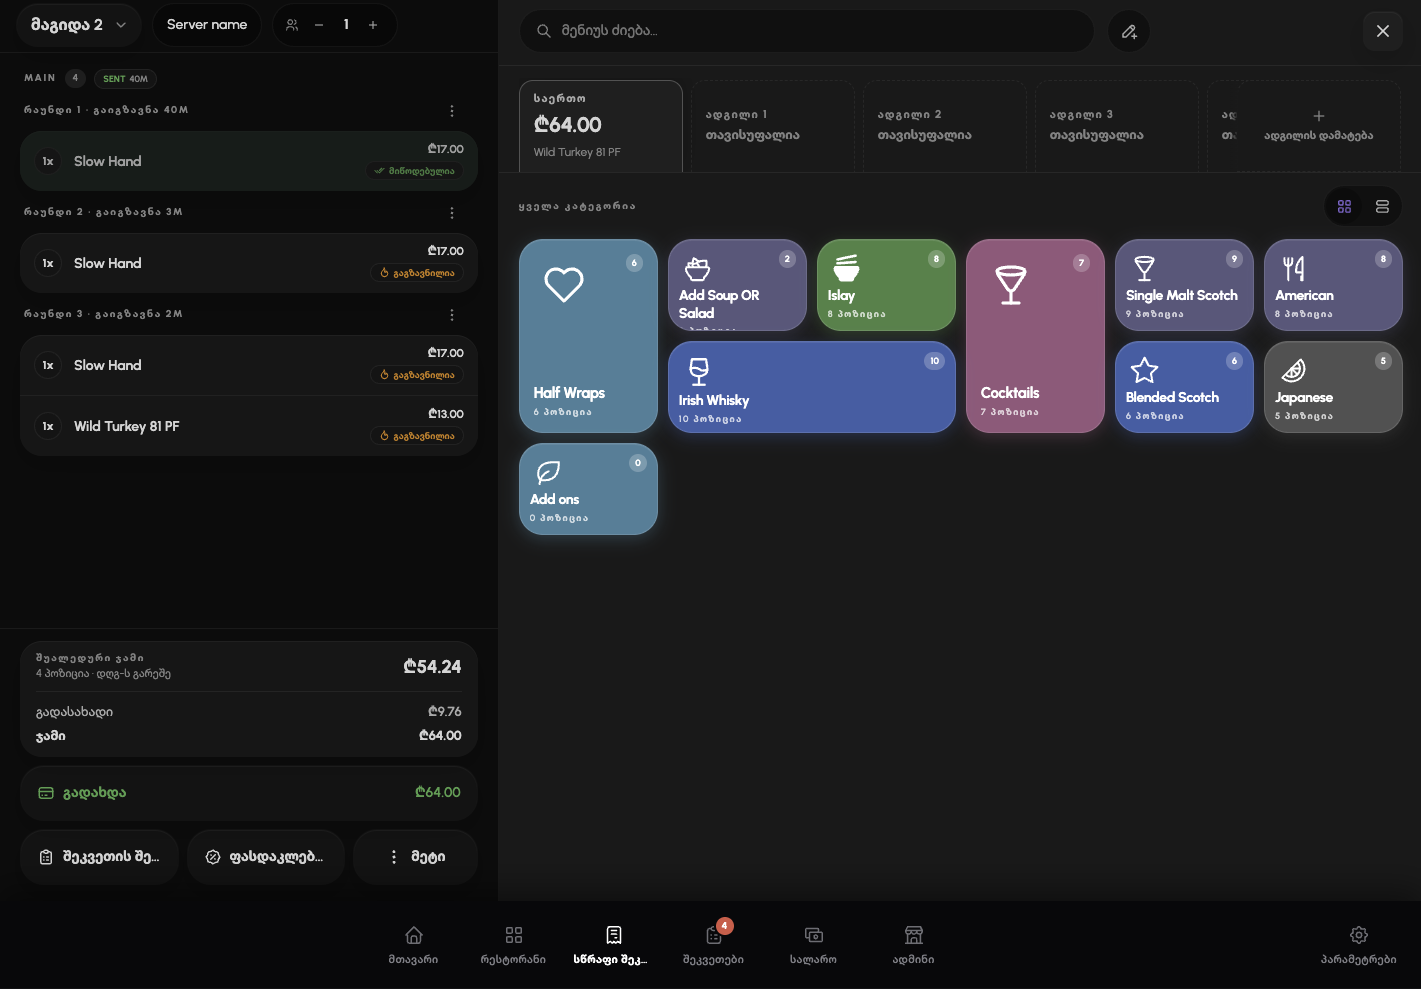Open the Islay category tile

tap(886, 285)
